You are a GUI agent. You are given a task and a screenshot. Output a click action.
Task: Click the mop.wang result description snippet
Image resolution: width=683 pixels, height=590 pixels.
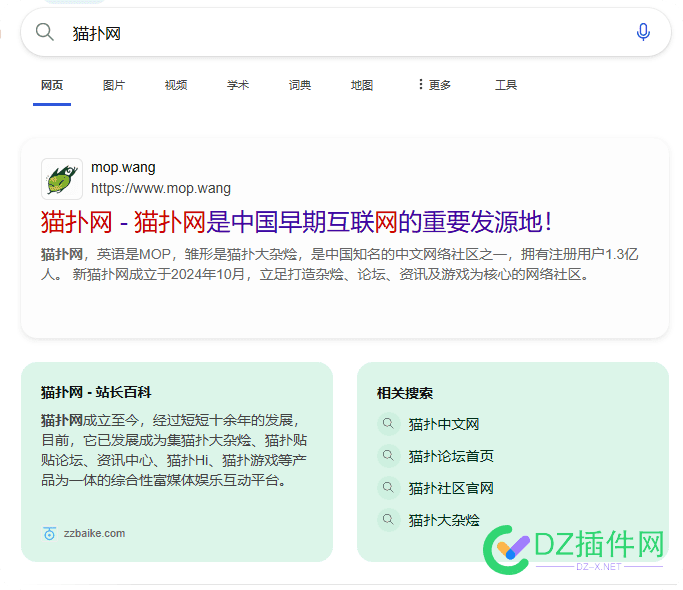[340, 264]
